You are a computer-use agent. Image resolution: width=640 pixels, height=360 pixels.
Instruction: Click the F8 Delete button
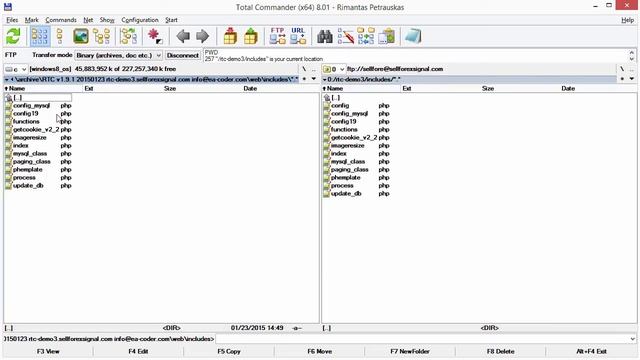click(501, 351)
